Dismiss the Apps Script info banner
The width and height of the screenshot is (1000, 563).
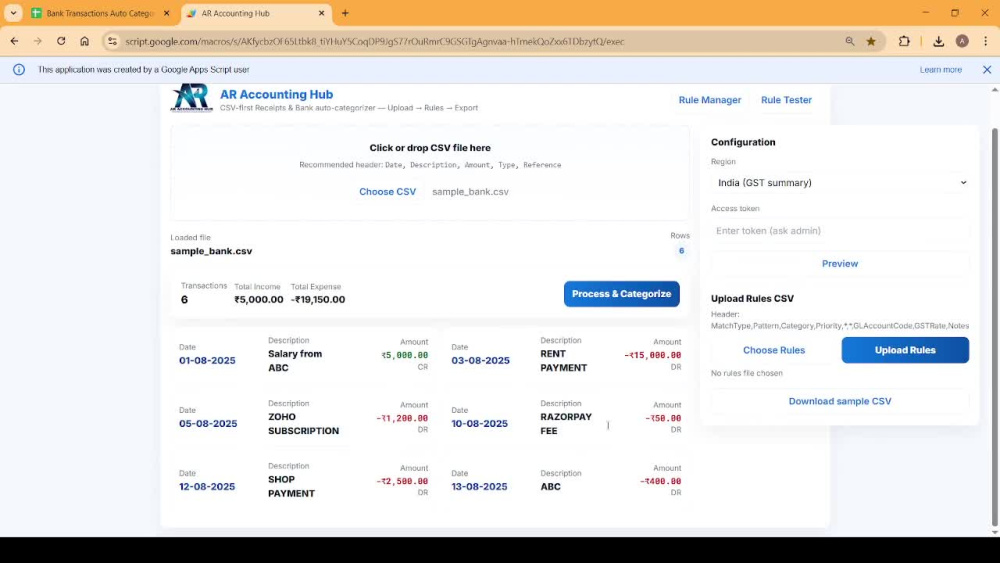click(987, 69)
